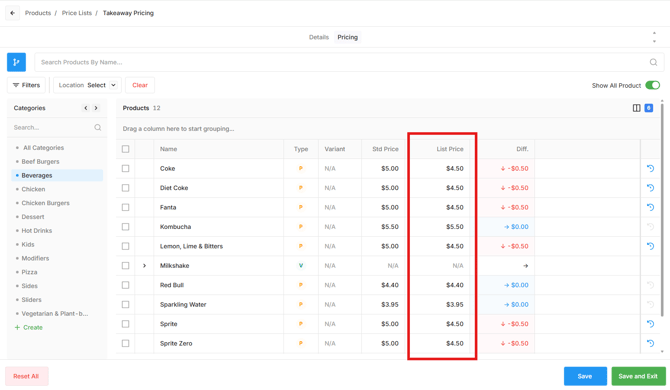Click the up/down stepper at top right
This screenshot has height=390, width=670.
(x=654, y=37)
